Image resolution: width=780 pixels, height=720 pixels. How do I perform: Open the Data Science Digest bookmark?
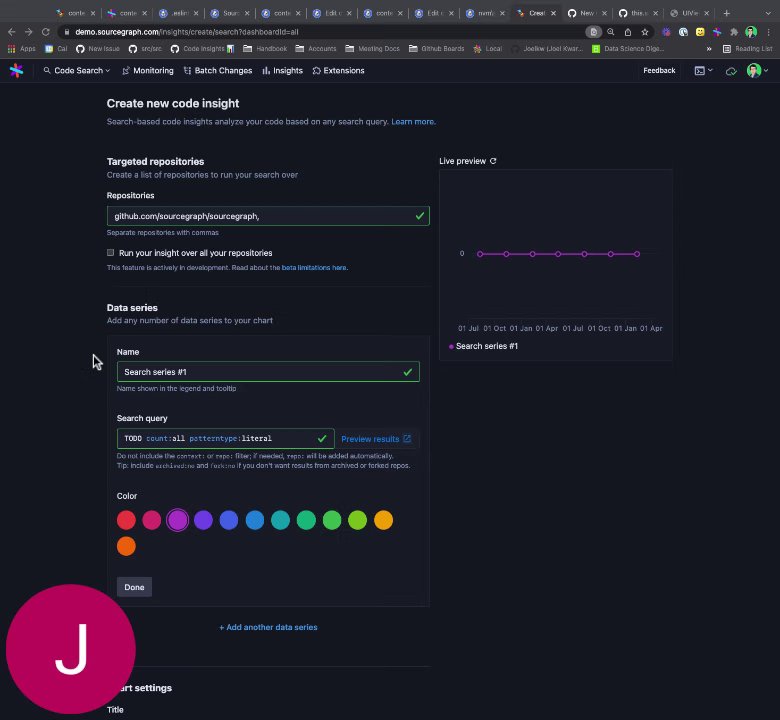(x=628, y=49)
